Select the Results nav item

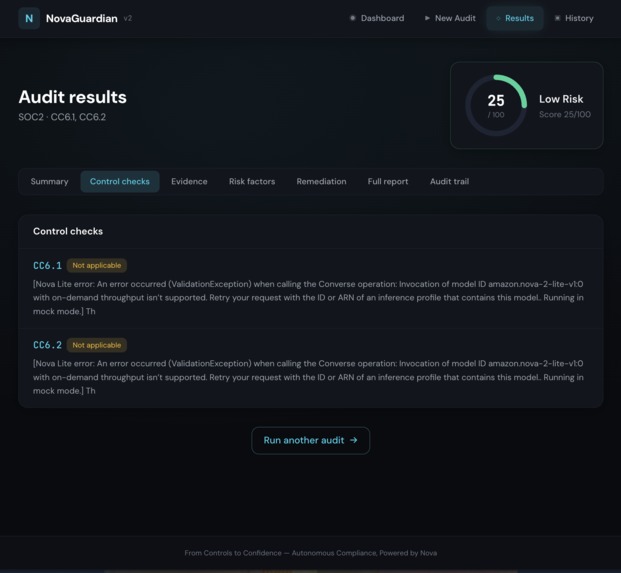(x=515, y=18)
